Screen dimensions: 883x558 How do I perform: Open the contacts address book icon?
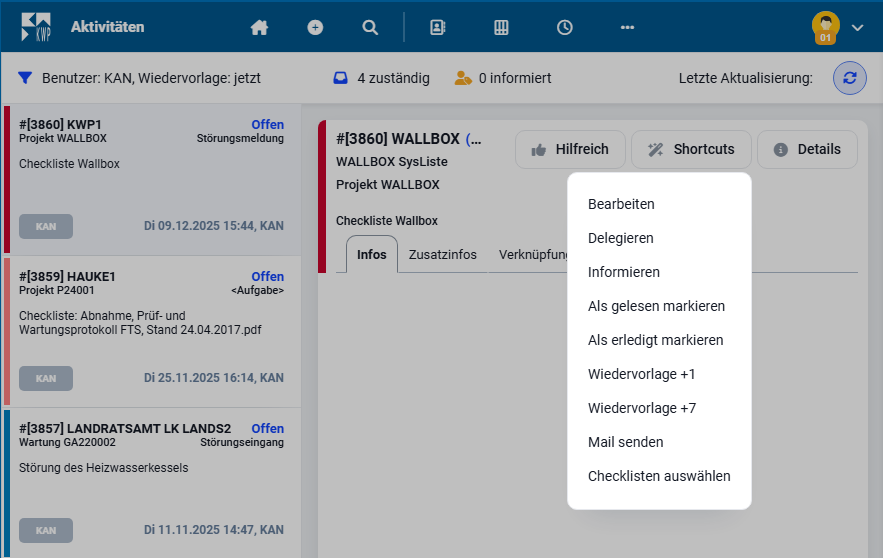tap(437, 28)
